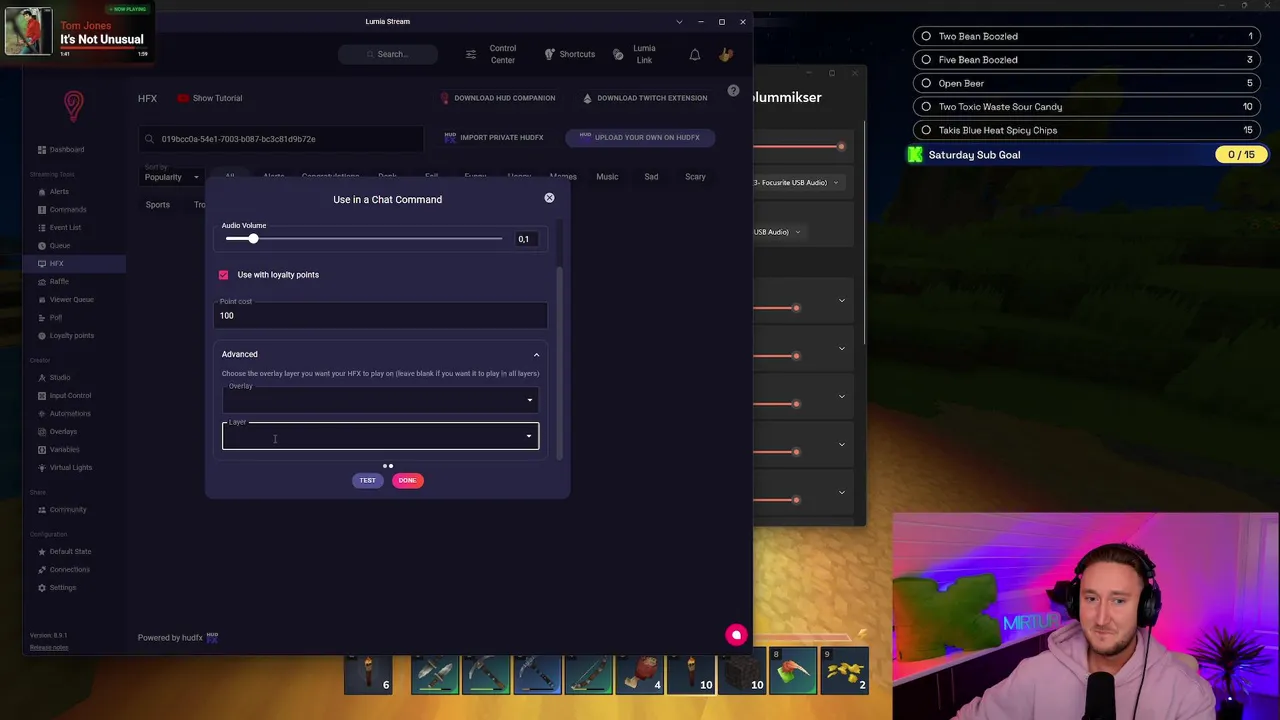Expand the first app row in volume mixer

pyautogui.click(x=841, y=300)
